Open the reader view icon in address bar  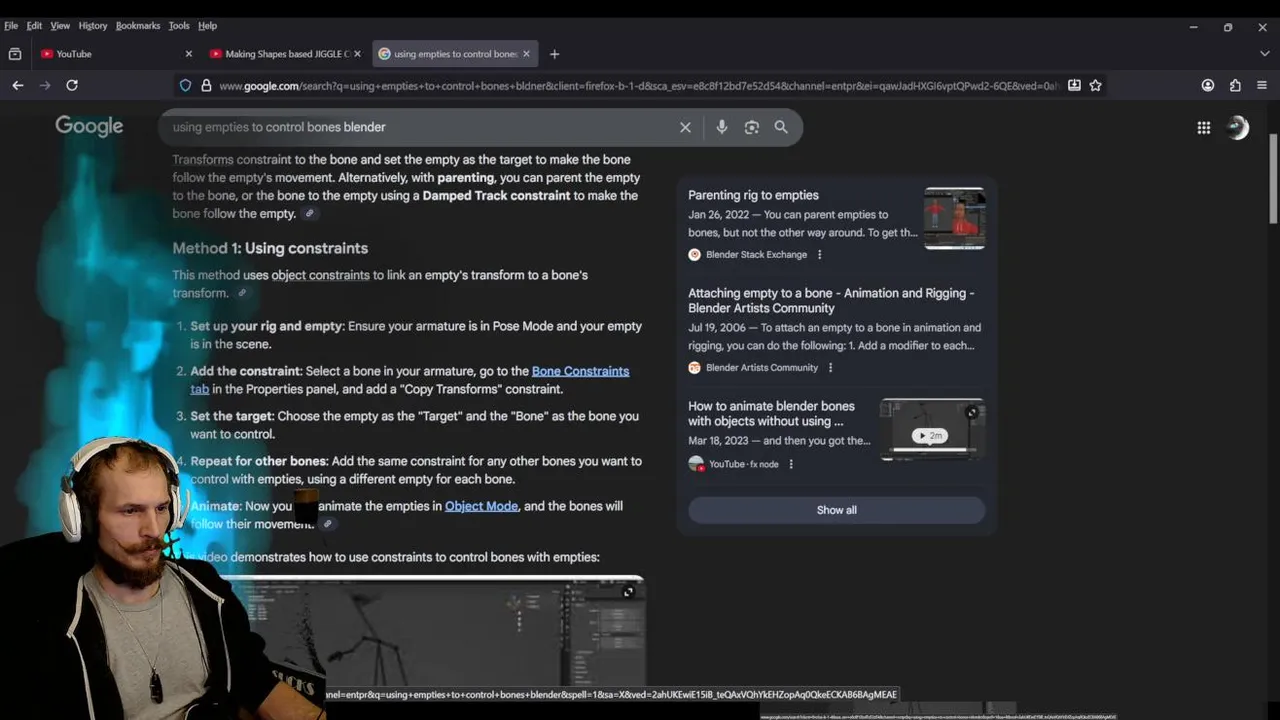(1074, 86)
